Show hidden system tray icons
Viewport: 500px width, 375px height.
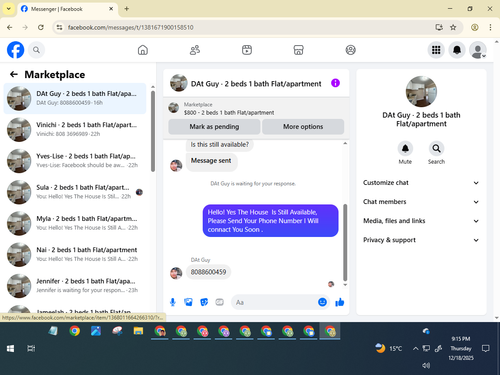(x=415, y=349)
